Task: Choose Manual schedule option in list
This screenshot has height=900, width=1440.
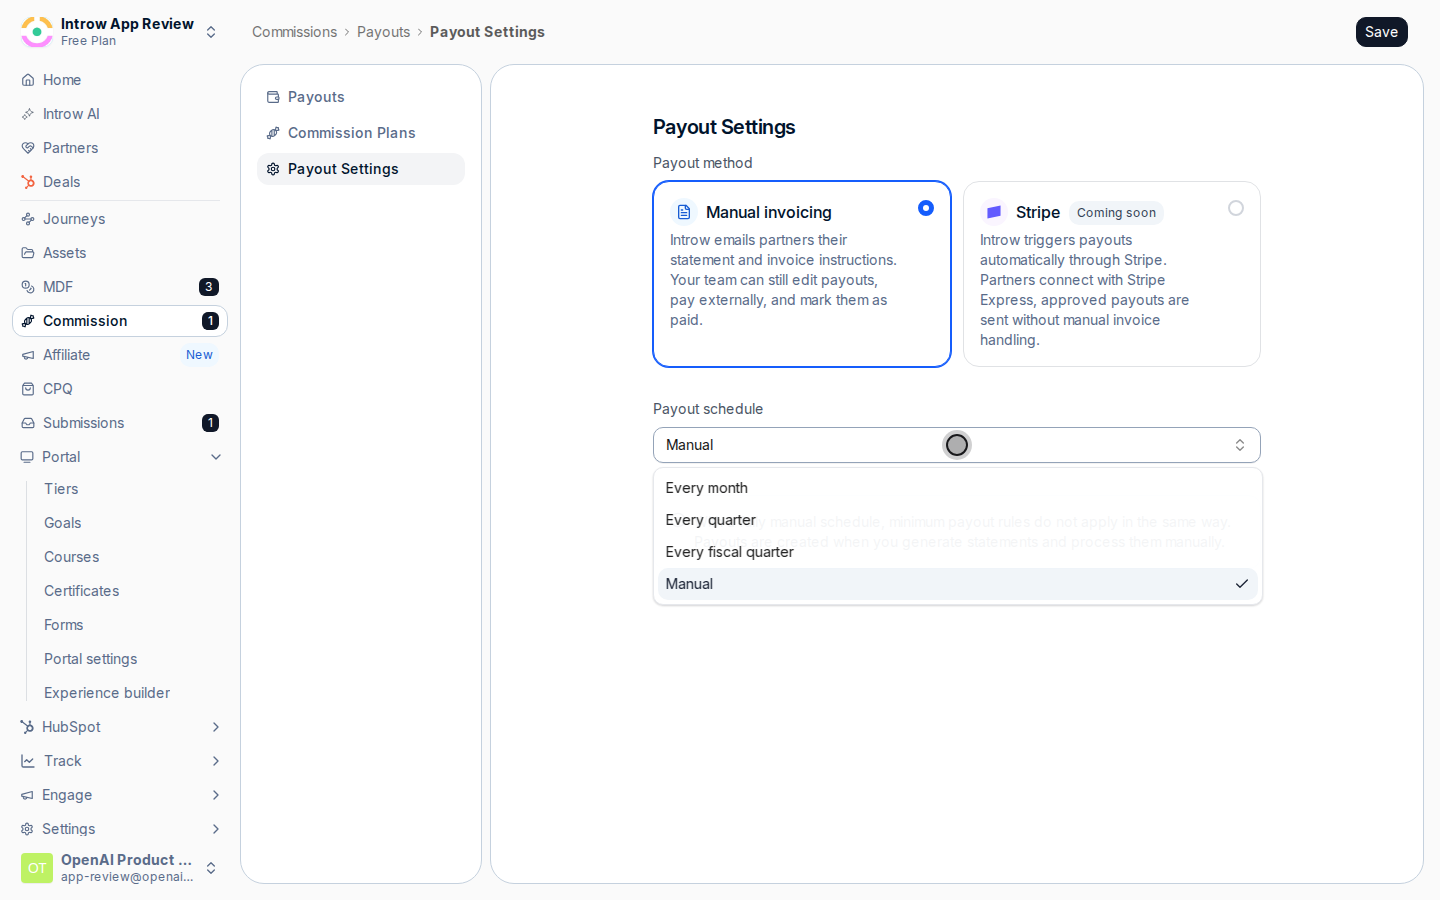Action: tap(957, 584)
